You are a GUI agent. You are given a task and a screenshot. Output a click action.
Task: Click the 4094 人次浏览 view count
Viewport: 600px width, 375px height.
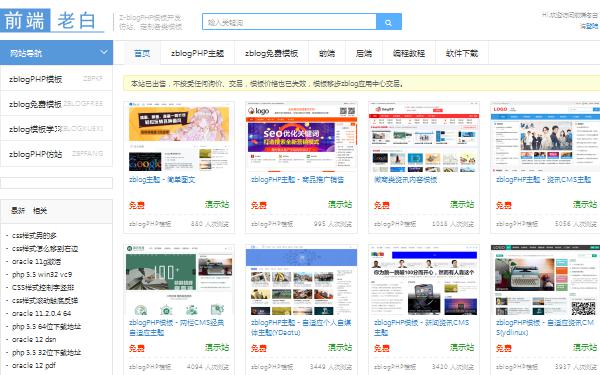tap(208, 367)
